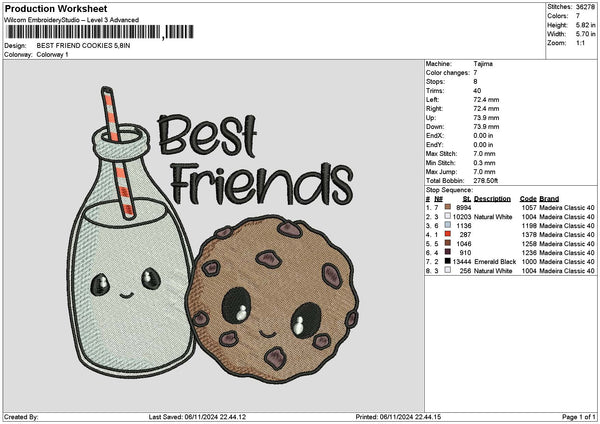Click the 'Brand' column header
Image resolution: width=600 pixels, height=424 pixels.
point(549,199)
